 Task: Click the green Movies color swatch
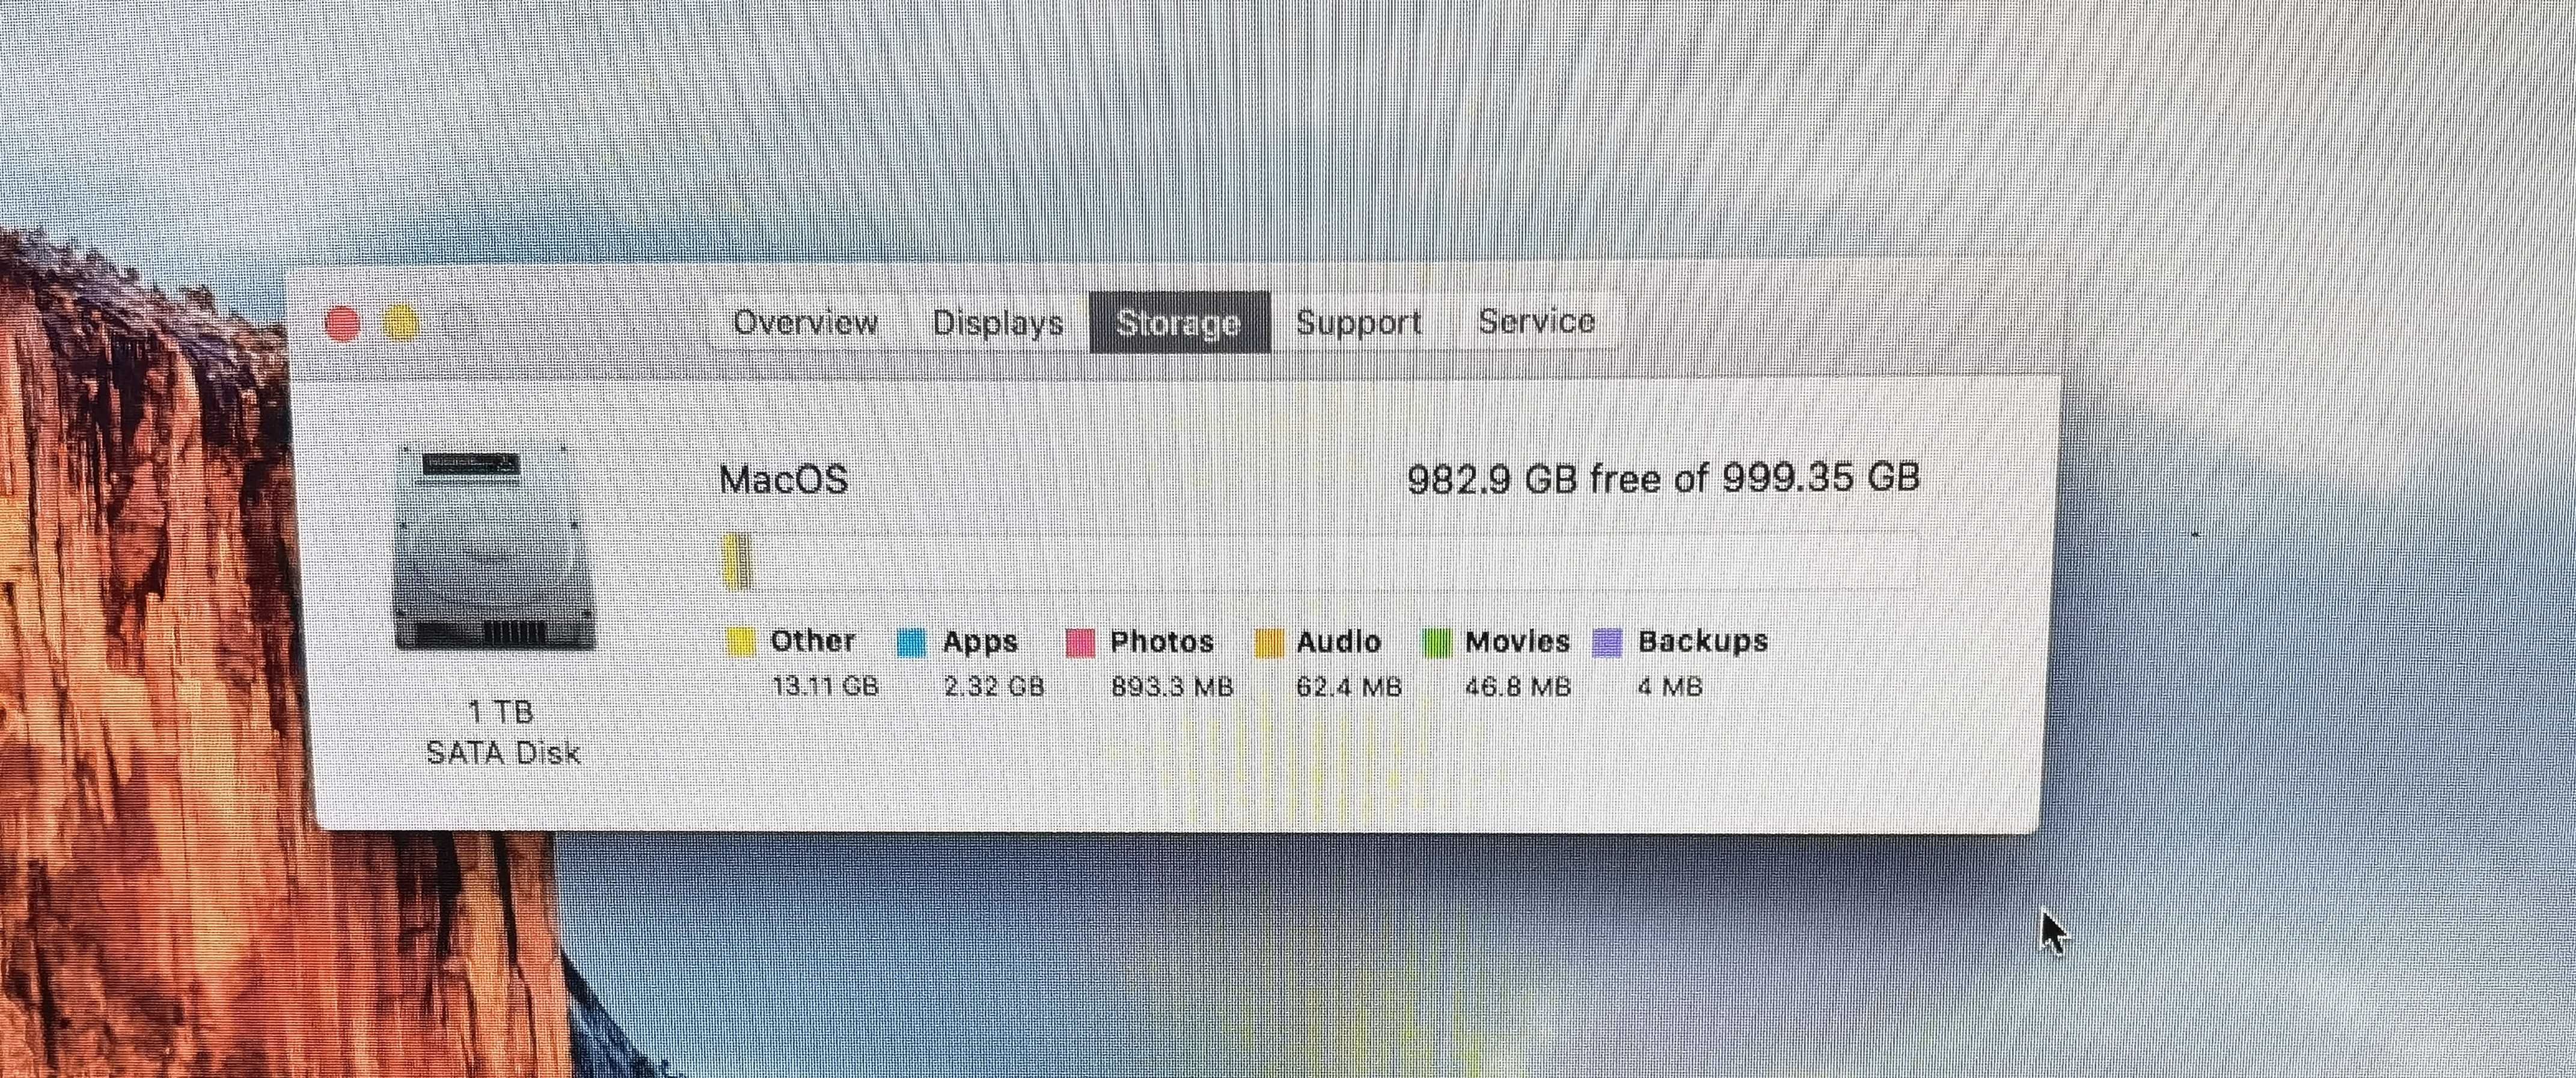click(x=1436, y=642)
